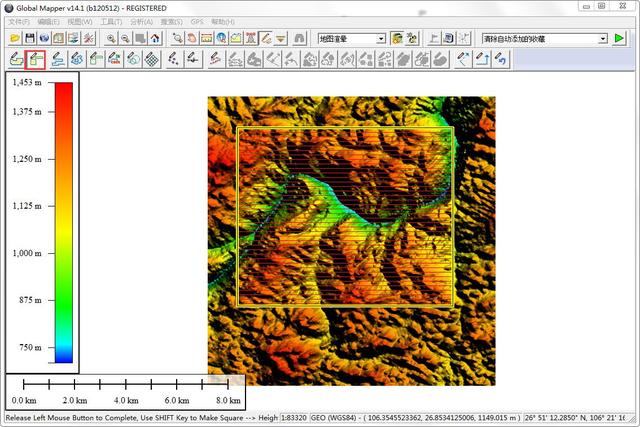
Task: Open the 编辑(E) edit menu
Action: coord(49,22)
